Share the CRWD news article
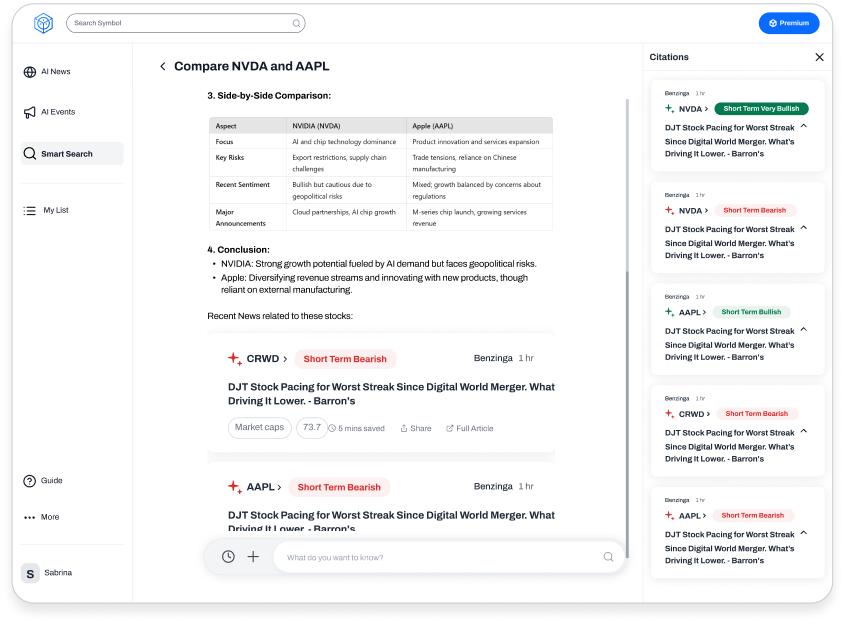 (x=415, y=428)
